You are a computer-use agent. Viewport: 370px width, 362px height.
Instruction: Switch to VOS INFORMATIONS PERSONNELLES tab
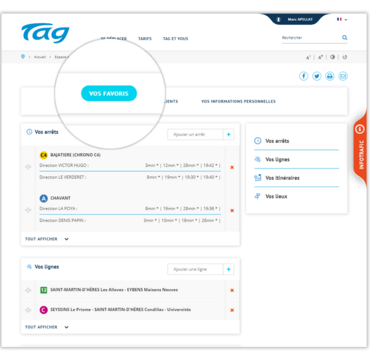tap(238, 101)
